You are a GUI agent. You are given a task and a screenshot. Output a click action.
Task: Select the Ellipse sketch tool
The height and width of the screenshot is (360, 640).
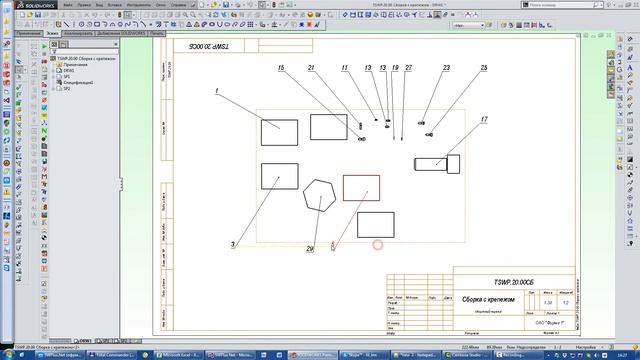[212, 24]
